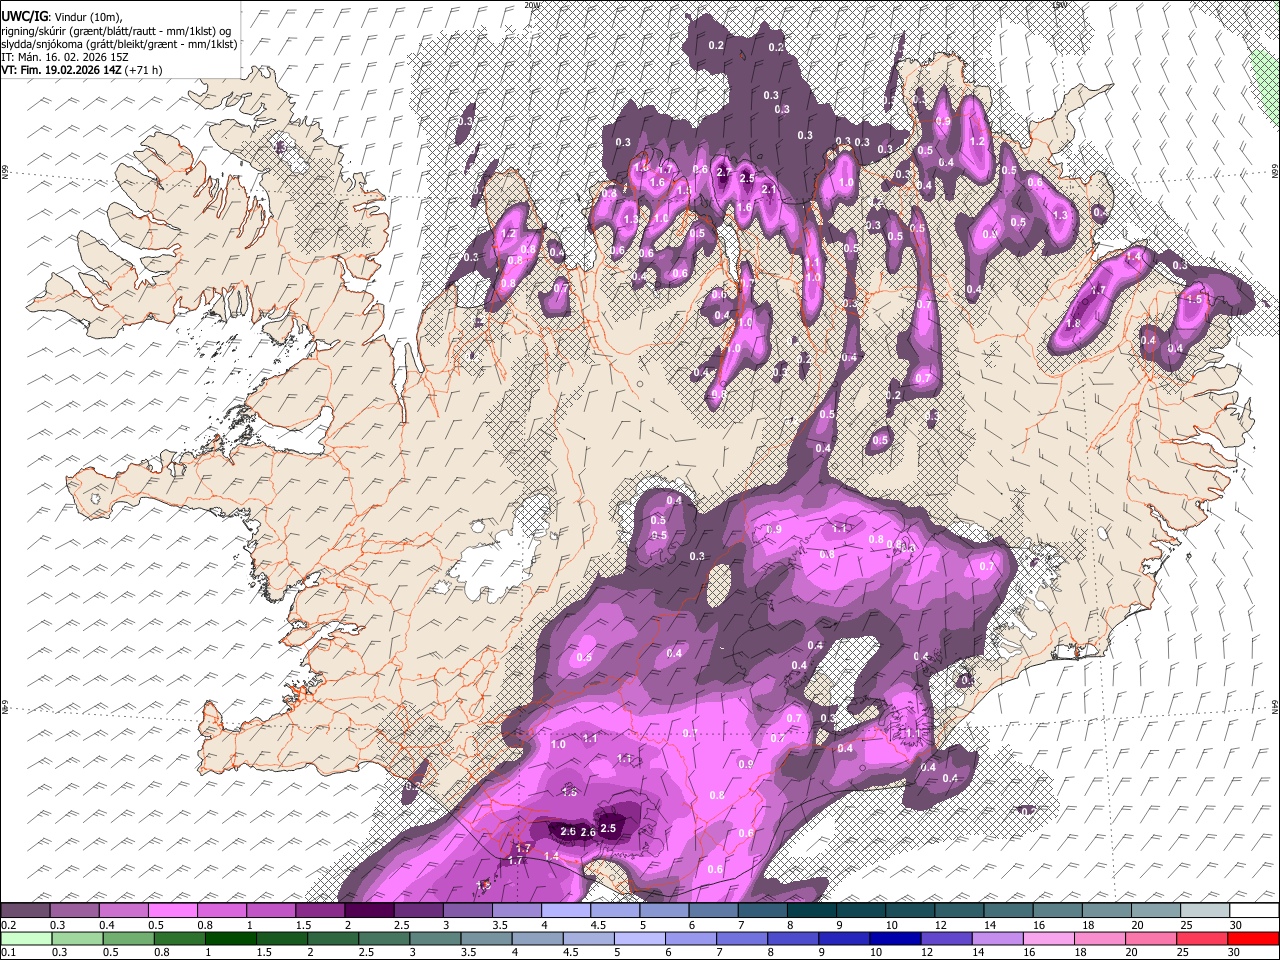Pick the snow legend swatch between 10 and 12
Viewport: 1280px width, 960px height.
click(x=909, y=910)
